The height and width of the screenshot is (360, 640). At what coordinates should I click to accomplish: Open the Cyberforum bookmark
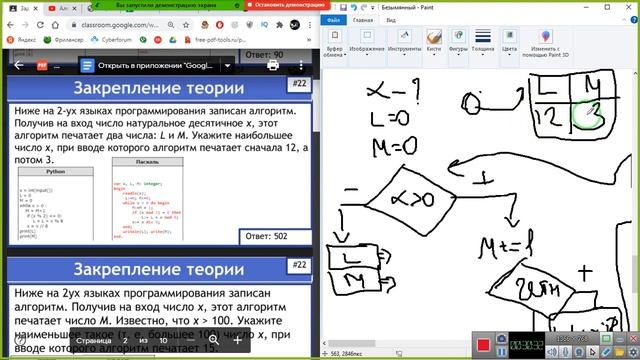coord(111,40)
